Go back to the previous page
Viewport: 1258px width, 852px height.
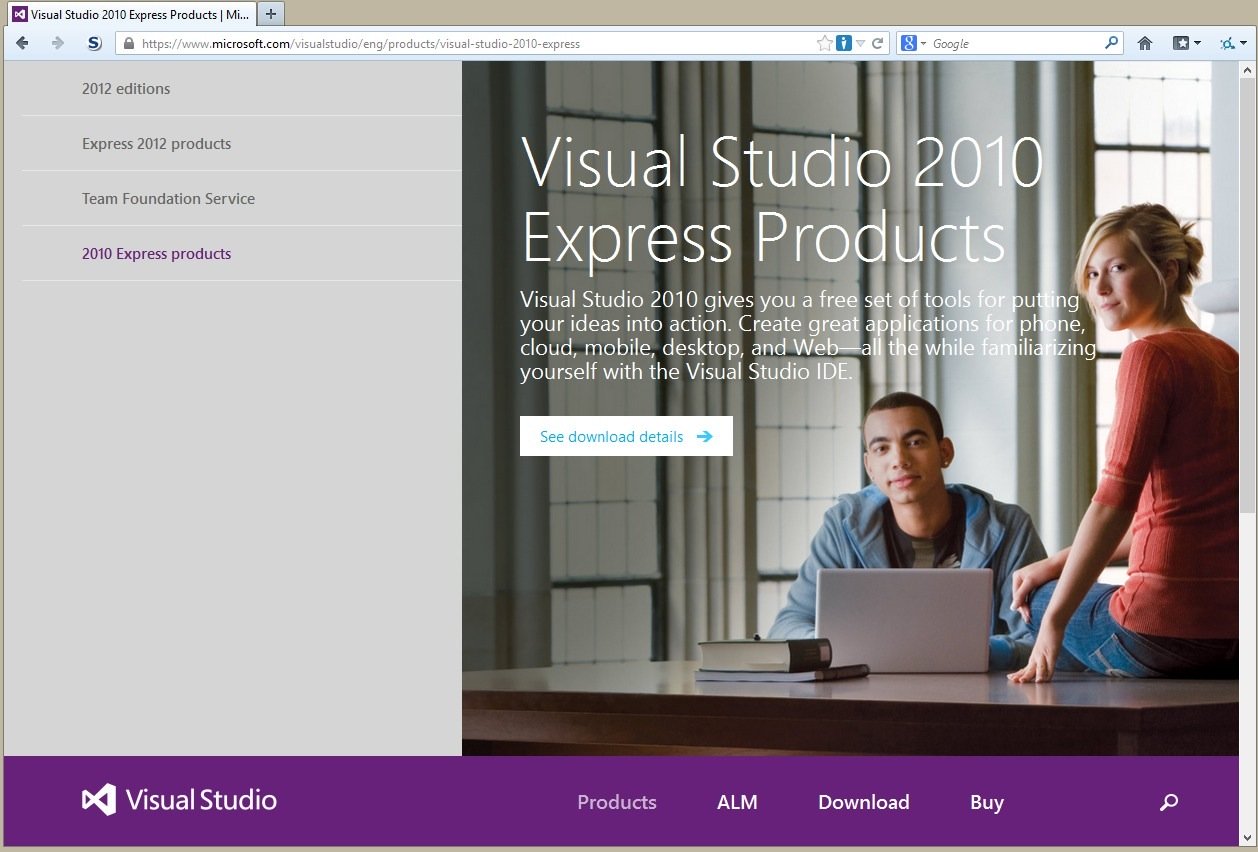pos(22,43)
